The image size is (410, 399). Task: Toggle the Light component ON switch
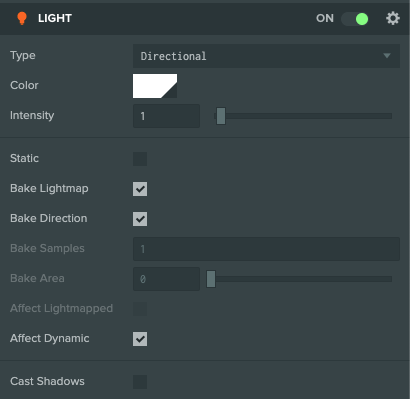(x=355, y=19)
